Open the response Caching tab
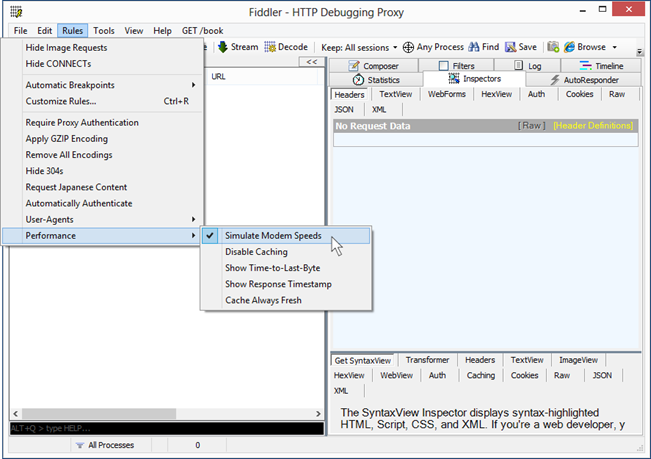 pos(481,375)
